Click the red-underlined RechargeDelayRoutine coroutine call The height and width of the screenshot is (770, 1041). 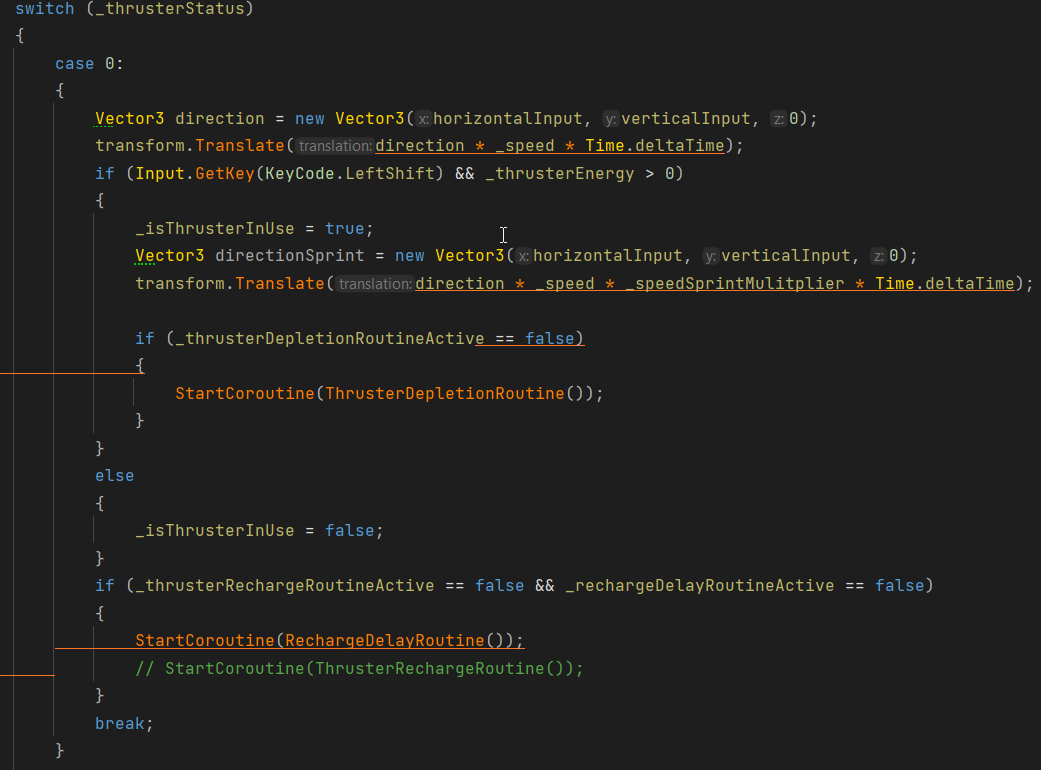pyautogui.click(x=330, y=640)
